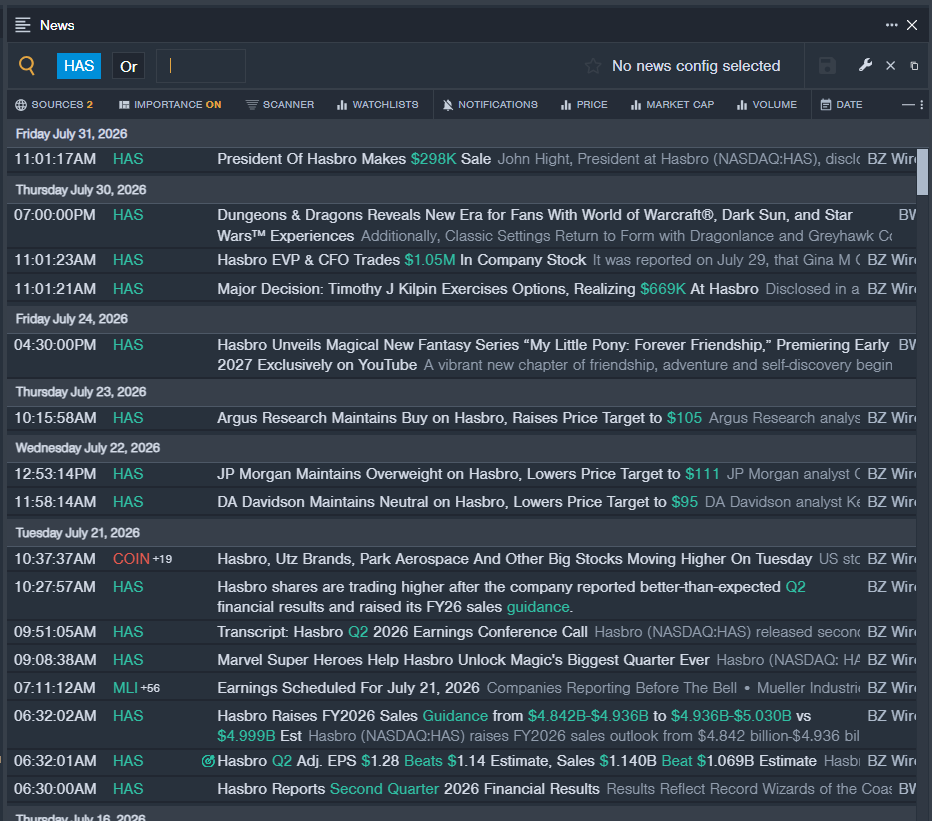
Task: Click the News panel title
Action: tap(57, 25)
